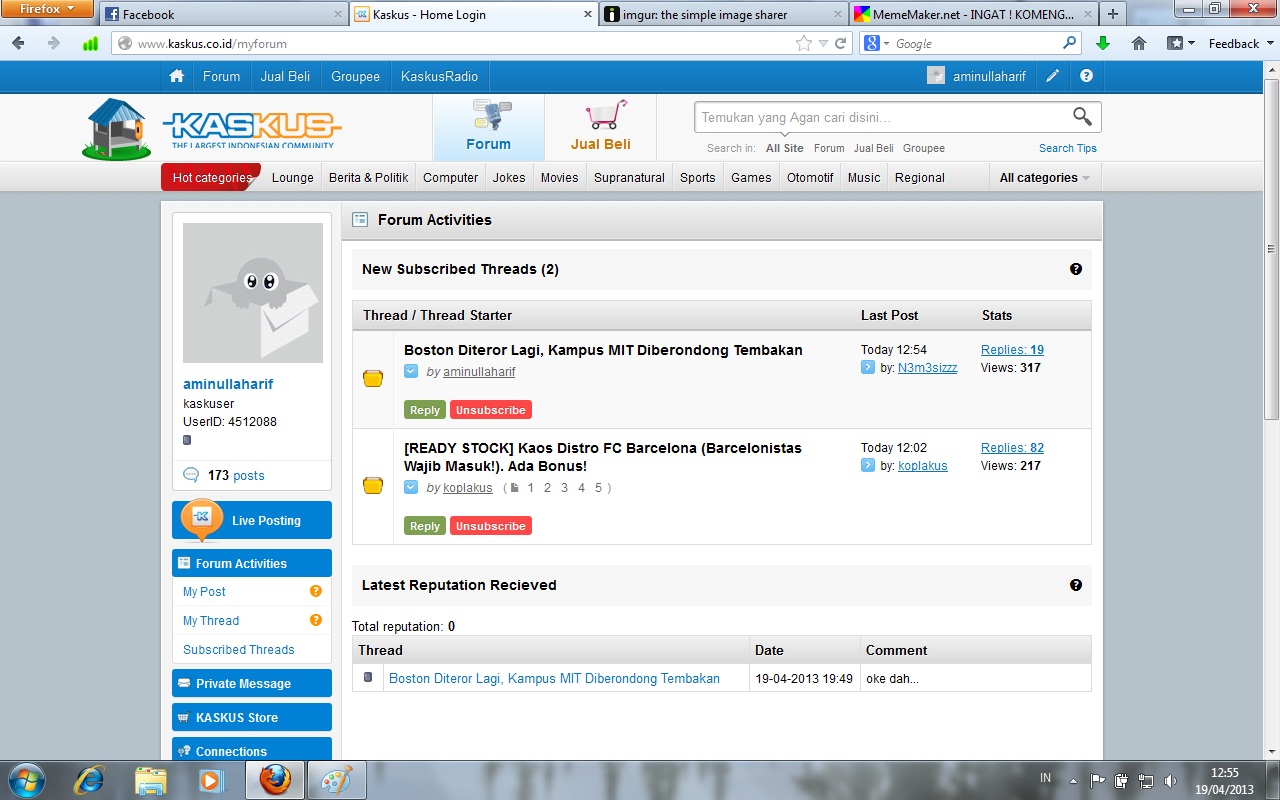The width and height of the screenshot is (1280, 800).
Task: Open Windows Explorer folder icon in taskbar
Action: (x=151, y=779)
